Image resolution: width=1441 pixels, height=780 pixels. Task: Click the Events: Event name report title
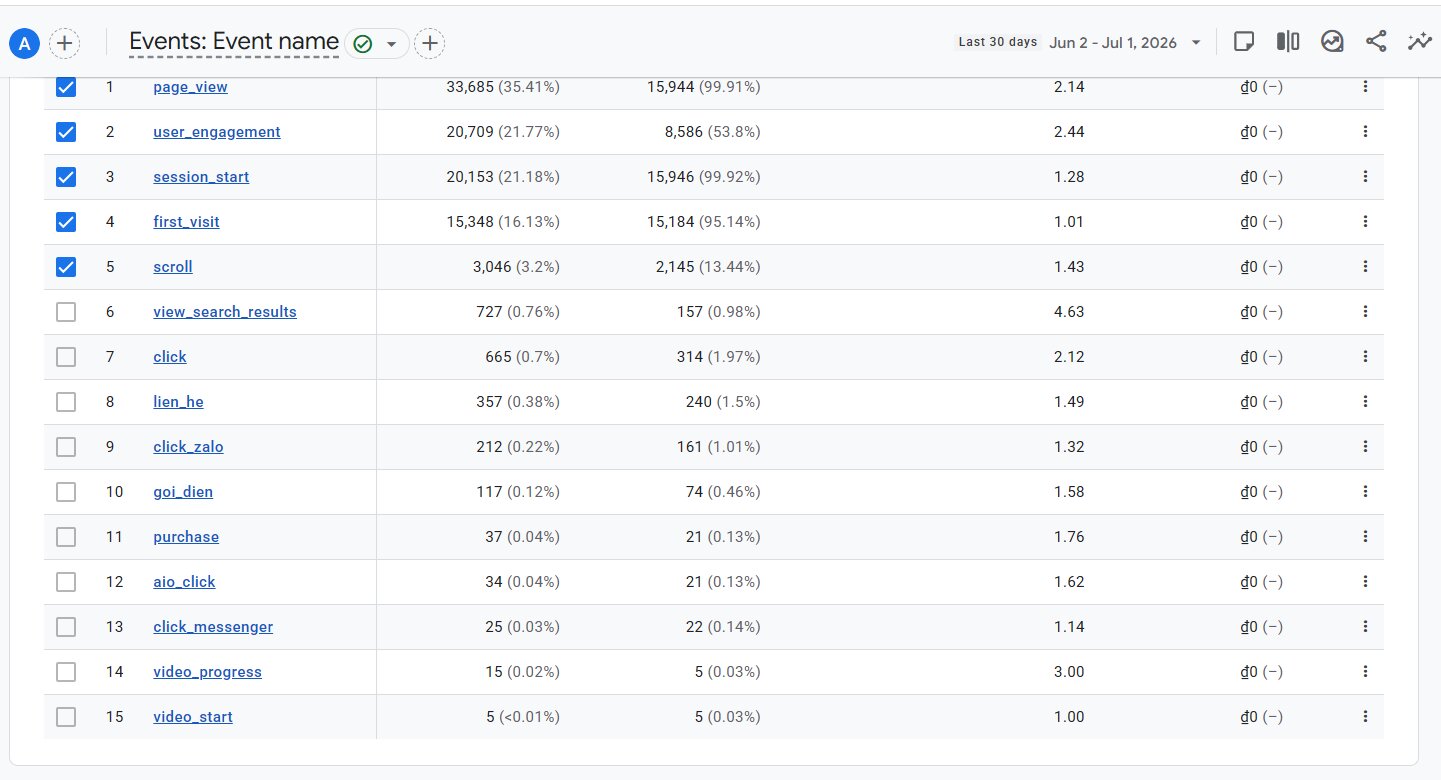pyautogui.click(x=234, y=42)
